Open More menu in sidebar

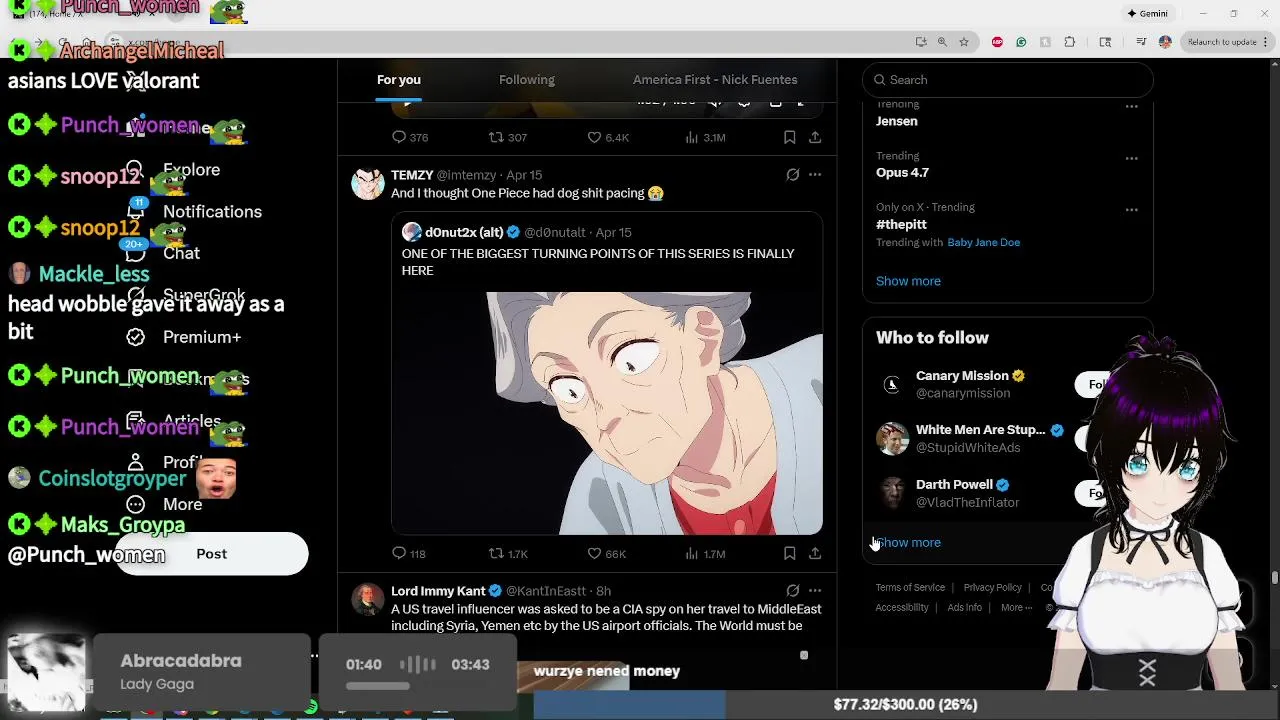(x=182, y=504)
